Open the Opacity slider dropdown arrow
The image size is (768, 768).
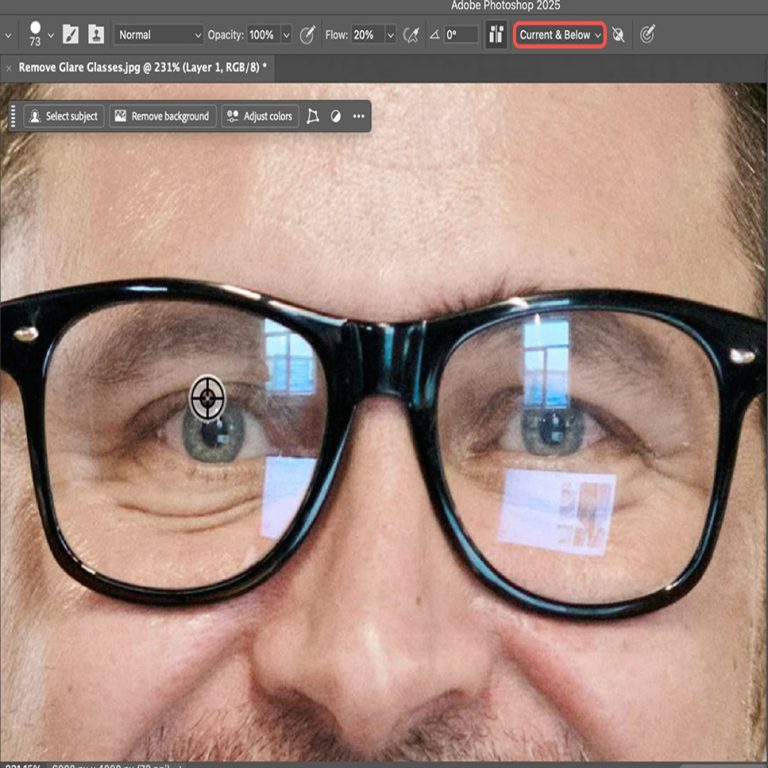point(287,35)
